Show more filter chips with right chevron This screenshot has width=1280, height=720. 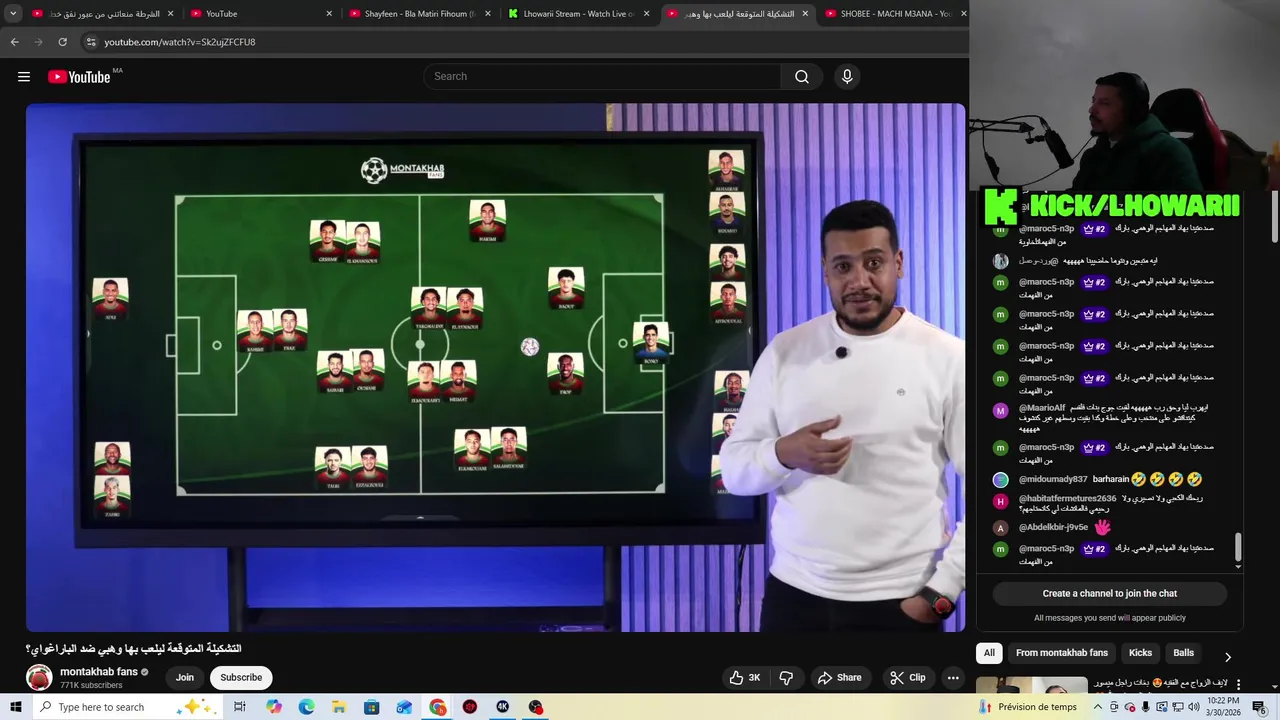(1228, 657)
